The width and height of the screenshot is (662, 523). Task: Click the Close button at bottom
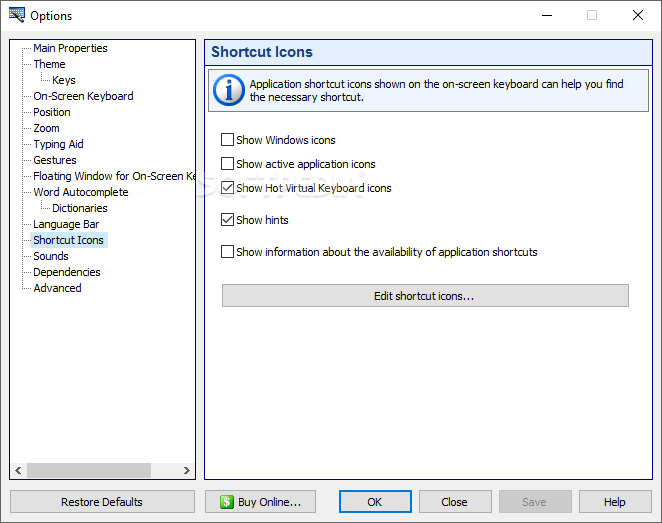(455, 502)
